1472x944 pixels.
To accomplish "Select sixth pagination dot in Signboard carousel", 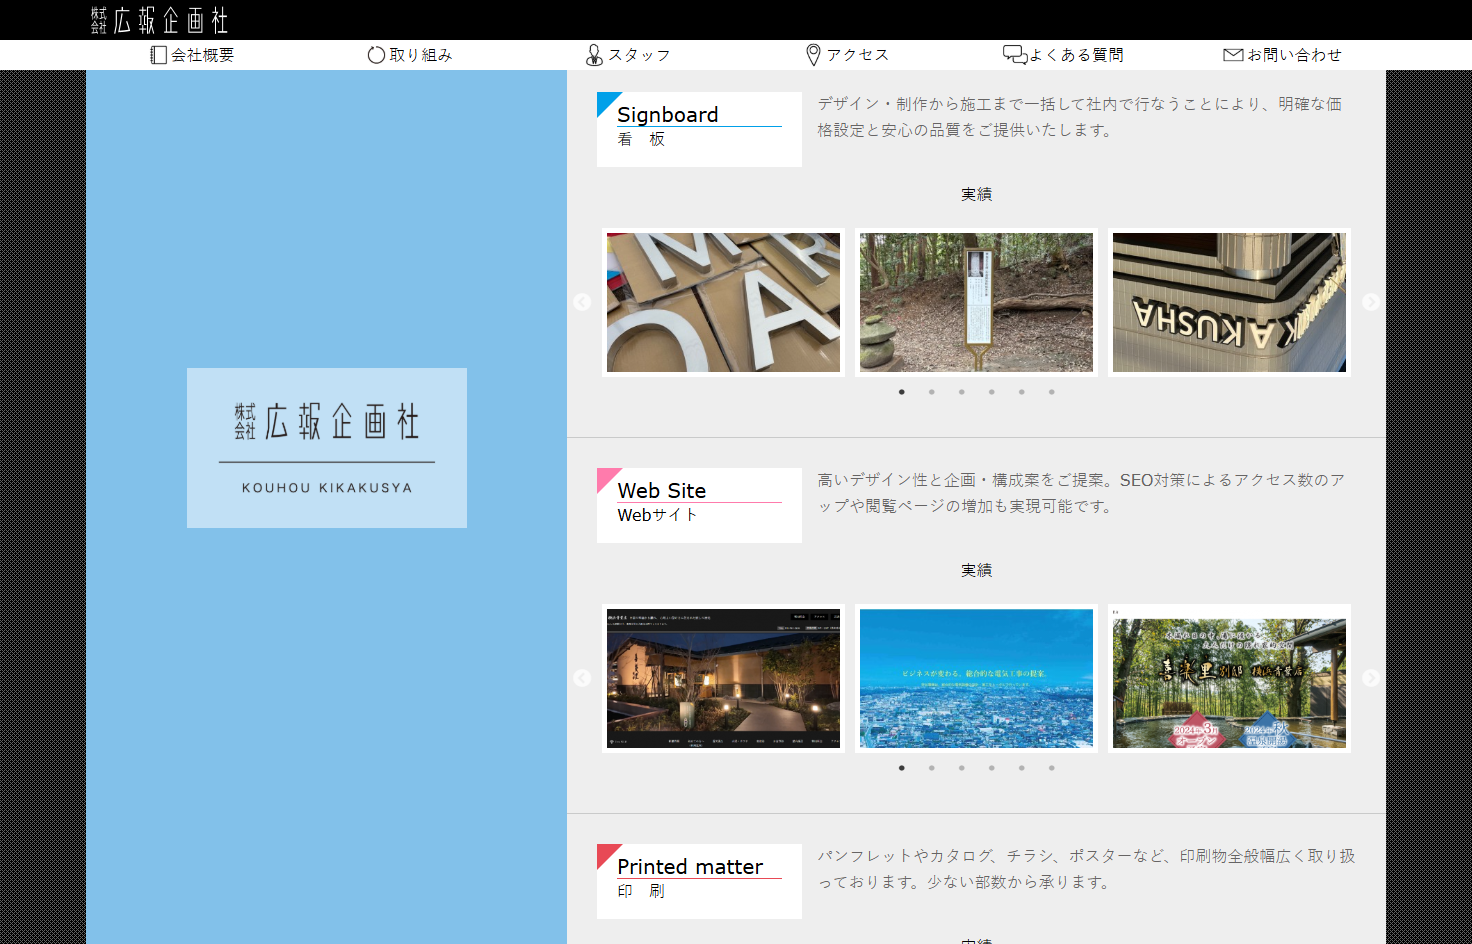I will [1052, 392].
